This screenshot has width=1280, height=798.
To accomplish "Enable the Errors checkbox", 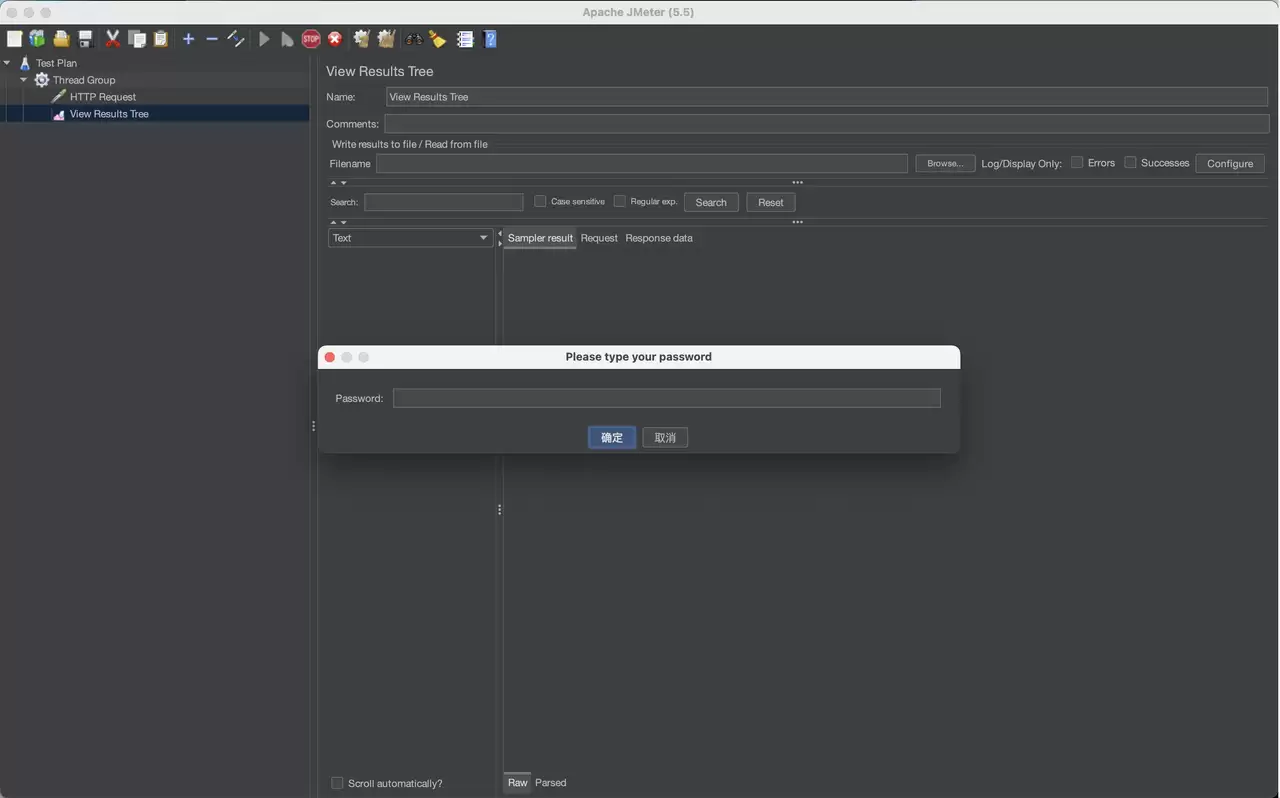I will tap(1077, 162).
